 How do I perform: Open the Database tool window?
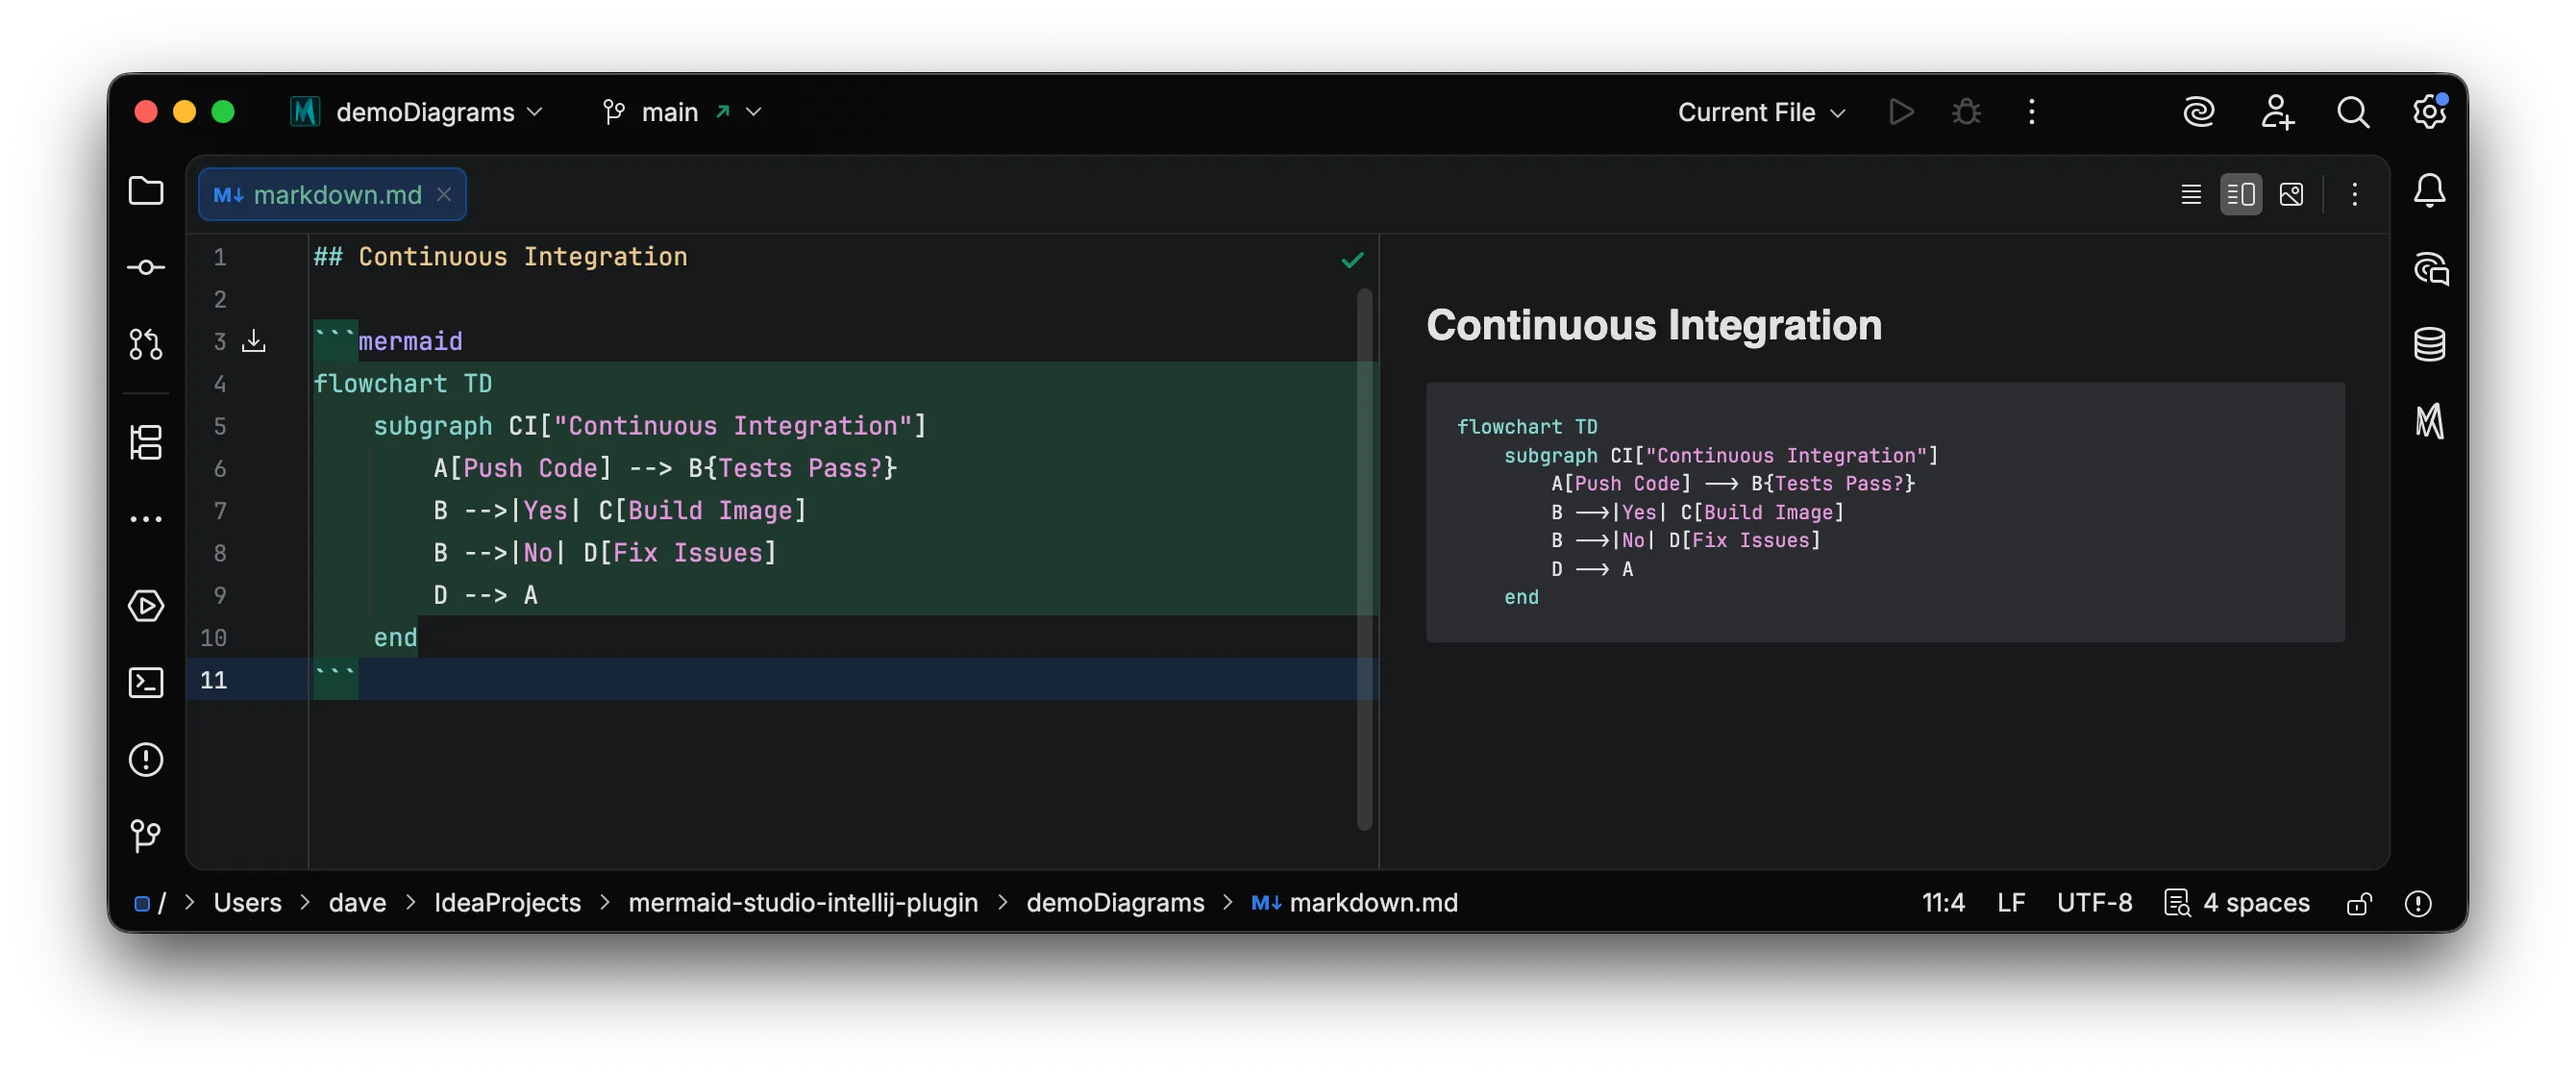[2430, 344]
